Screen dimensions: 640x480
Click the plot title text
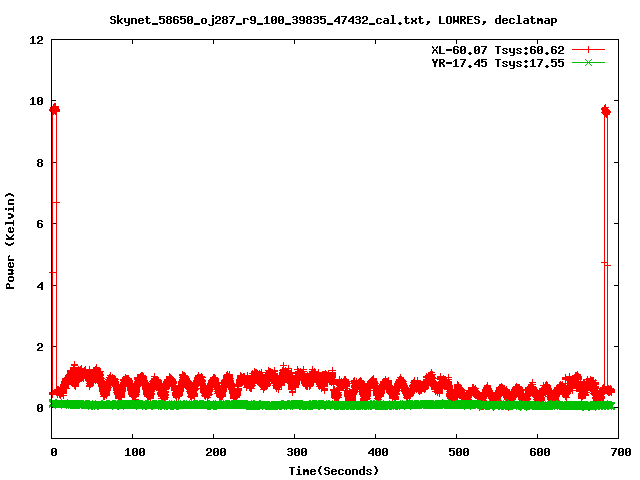pyautogui.click(x=333, y=20)
